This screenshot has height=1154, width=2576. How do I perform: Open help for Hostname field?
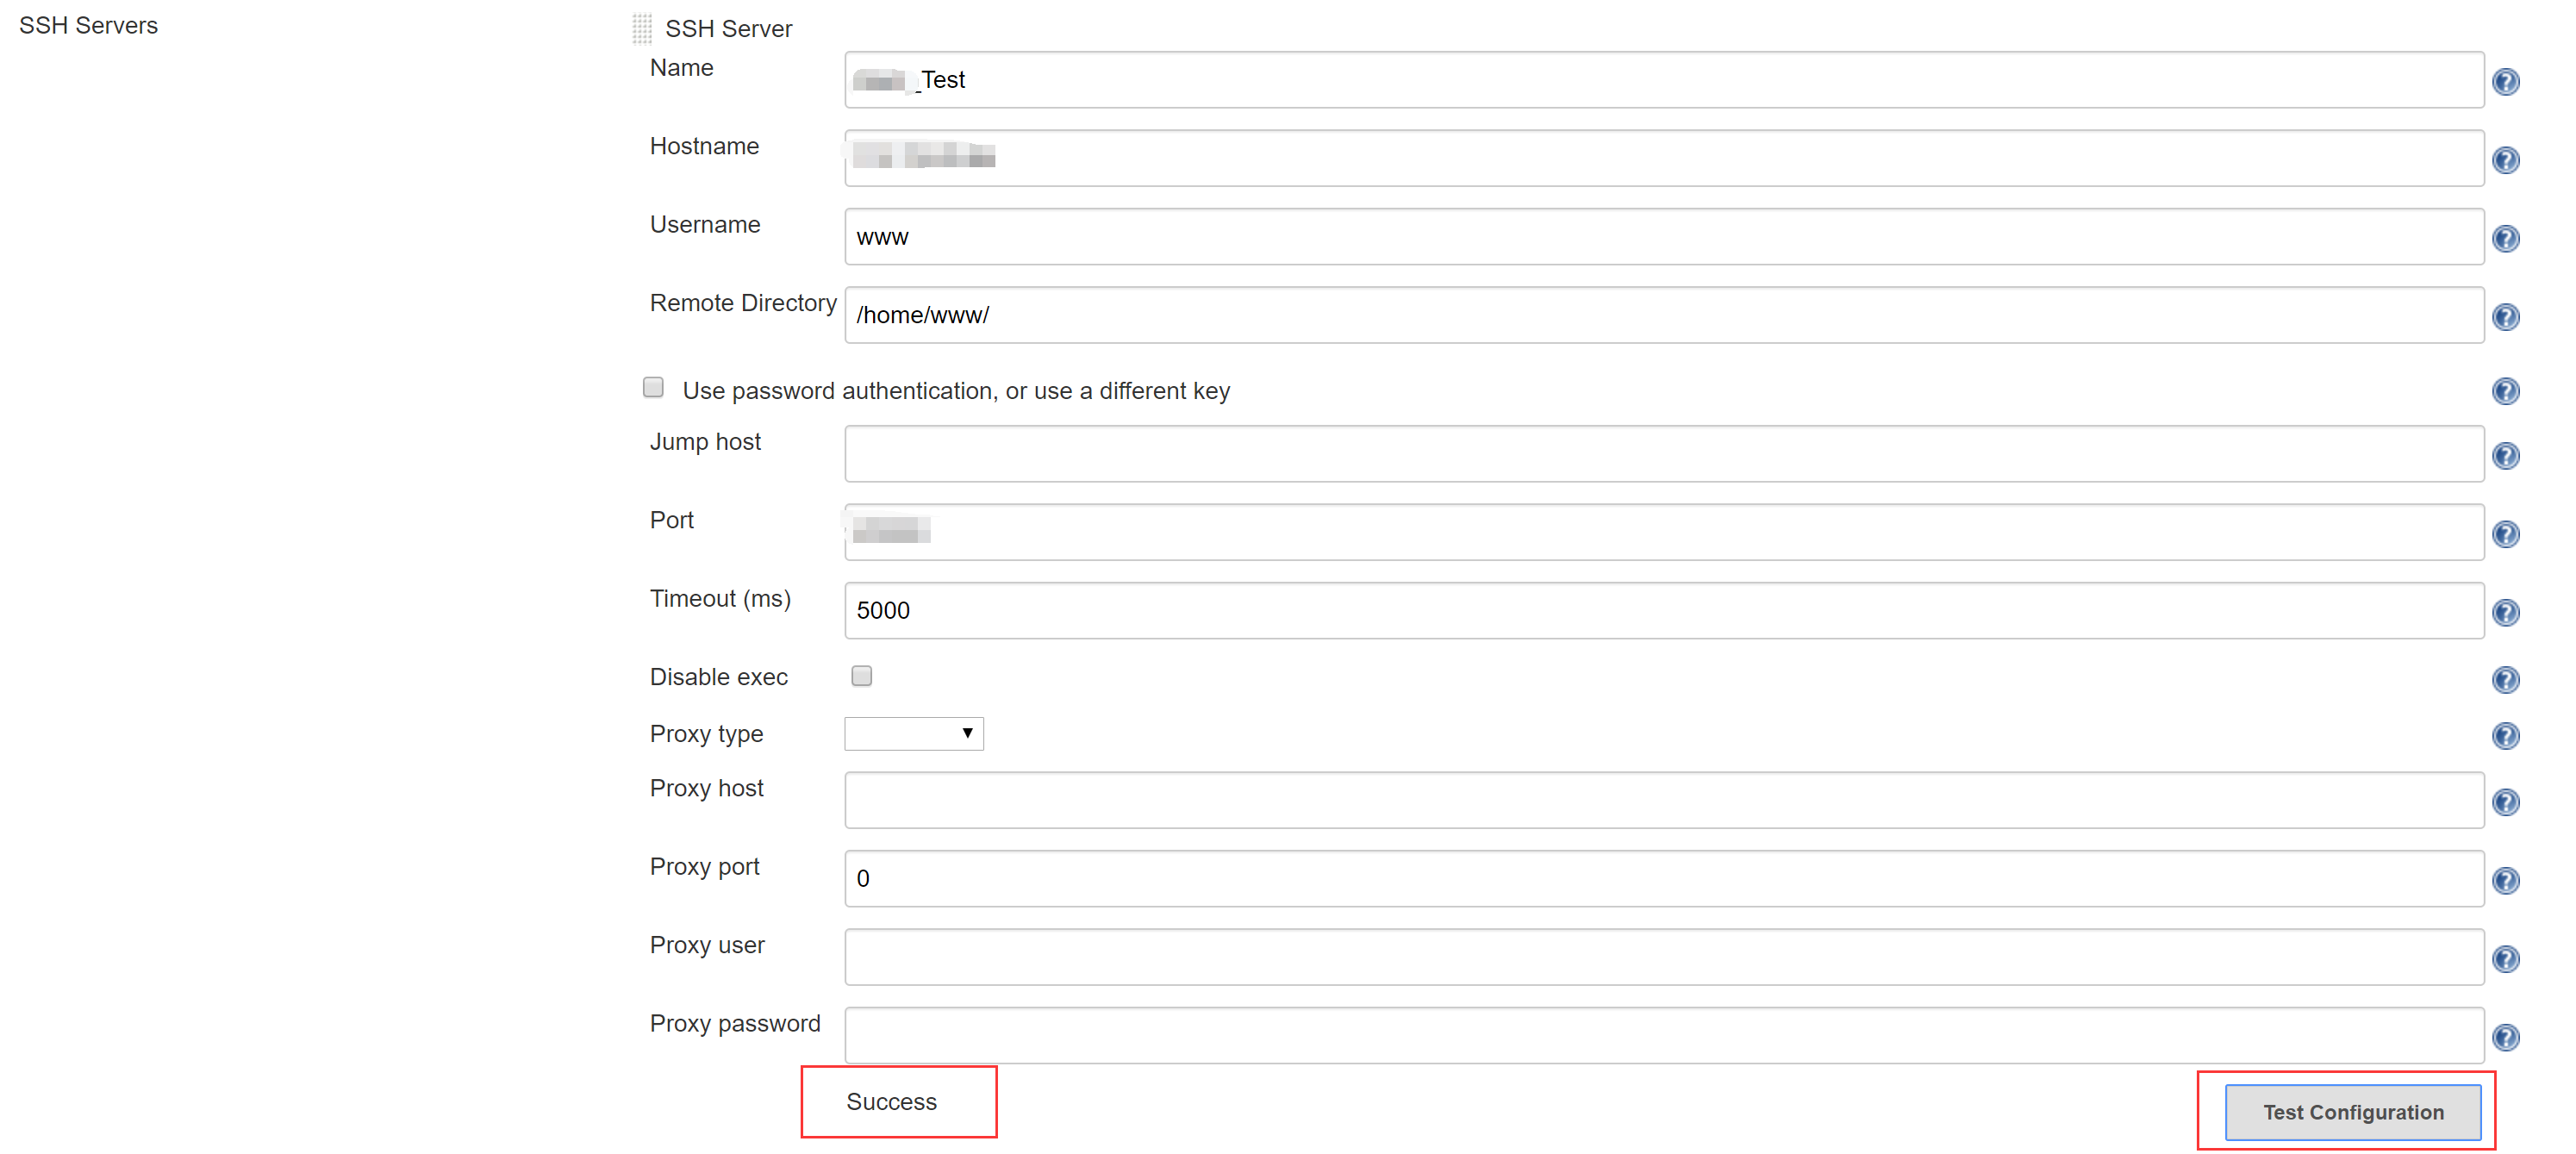[x=2505, y=160]
